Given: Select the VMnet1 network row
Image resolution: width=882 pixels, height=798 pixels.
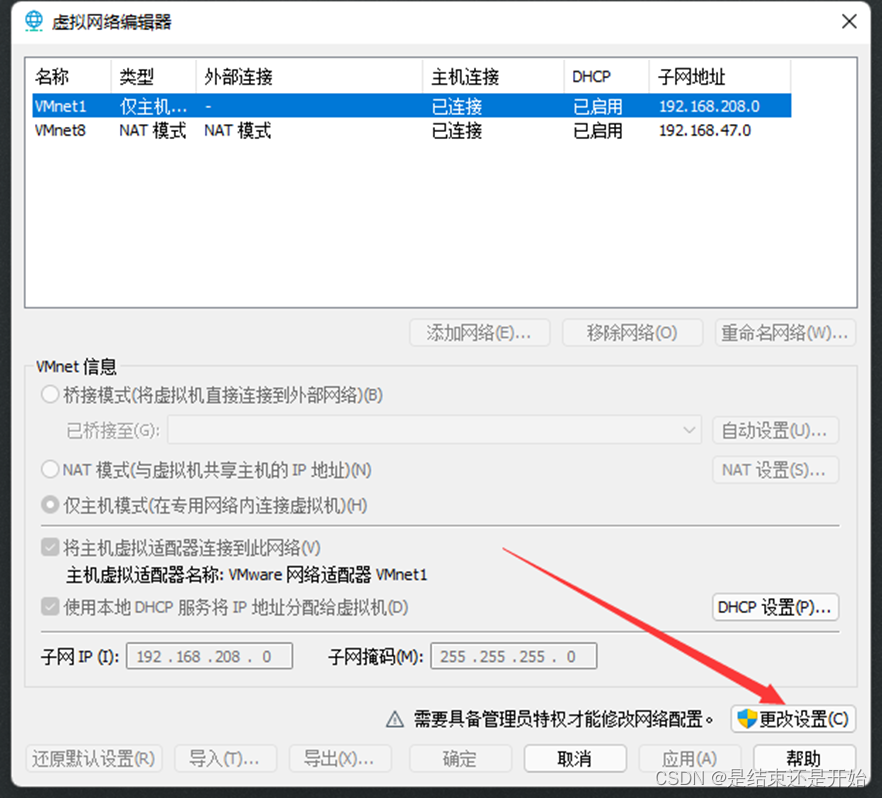Looking at the screenshot, I should [411, 106].
